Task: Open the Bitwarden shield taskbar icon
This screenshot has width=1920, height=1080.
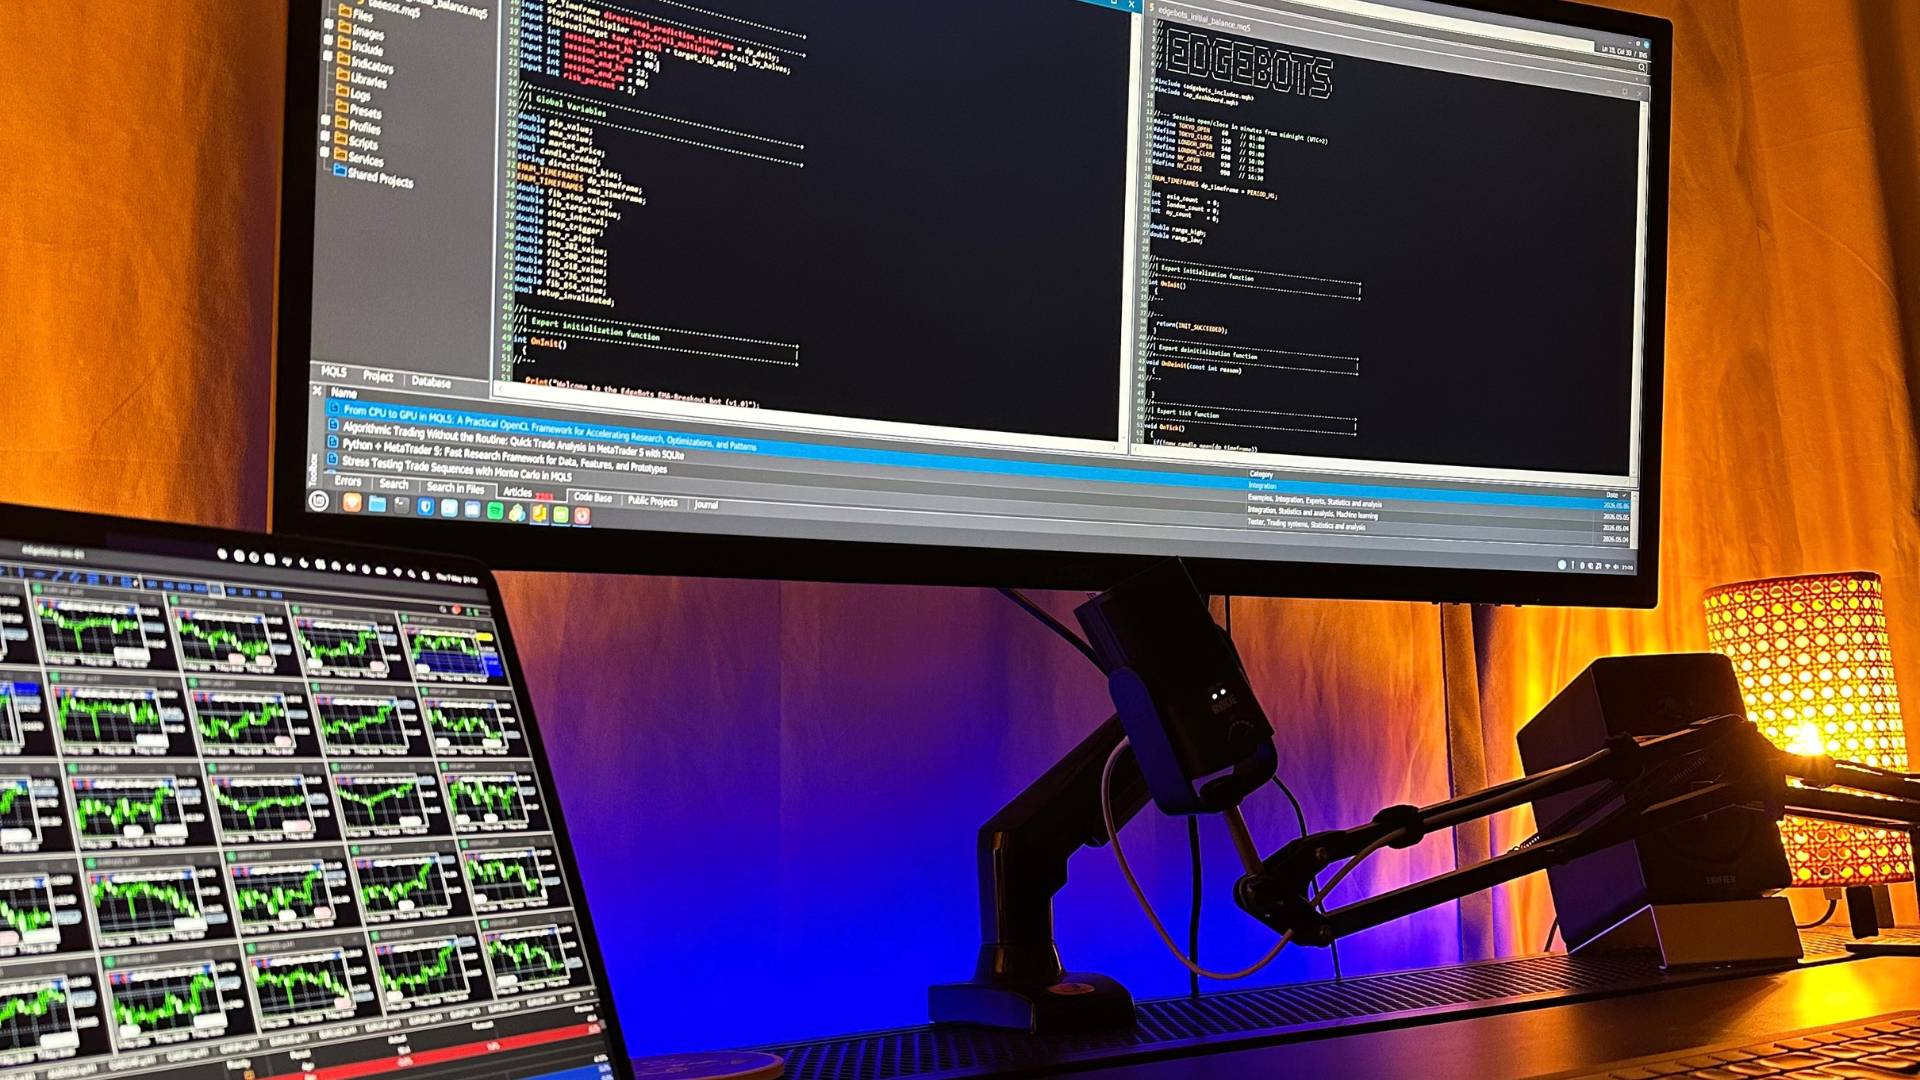Action: click(426, 506)
